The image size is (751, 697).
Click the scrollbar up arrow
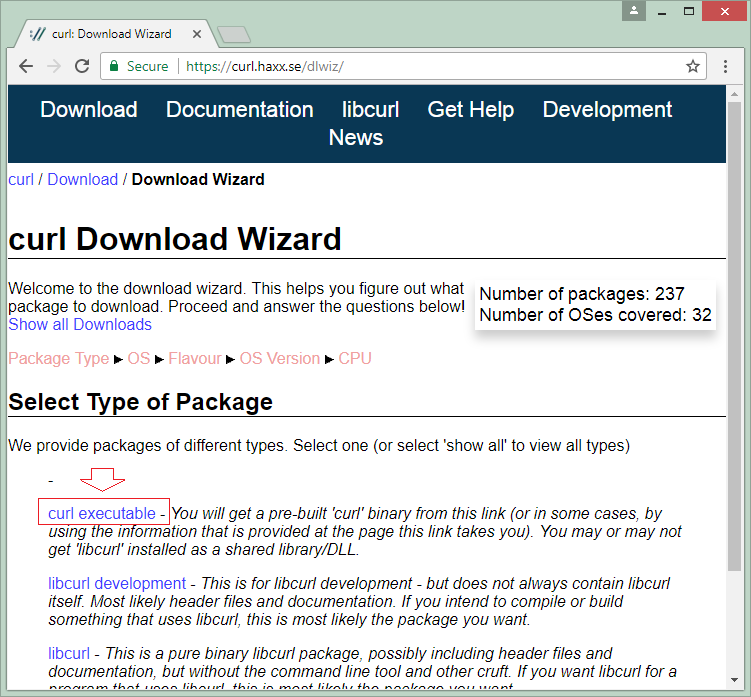pos(734,94)
